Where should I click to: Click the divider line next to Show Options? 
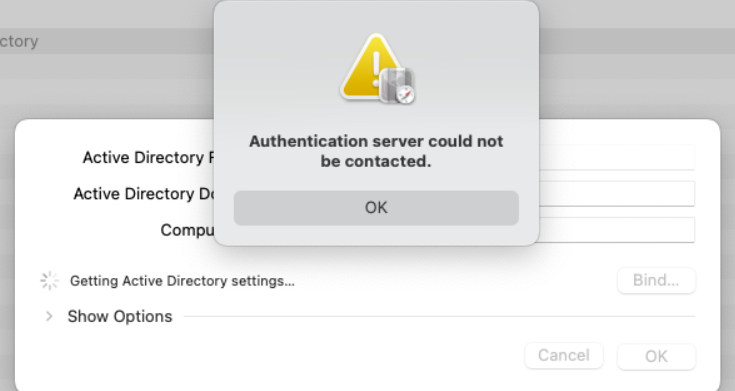tap(439, 316)
